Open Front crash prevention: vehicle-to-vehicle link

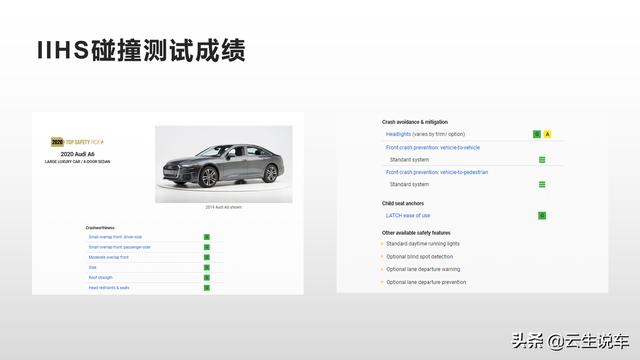[x=433, y=147]
